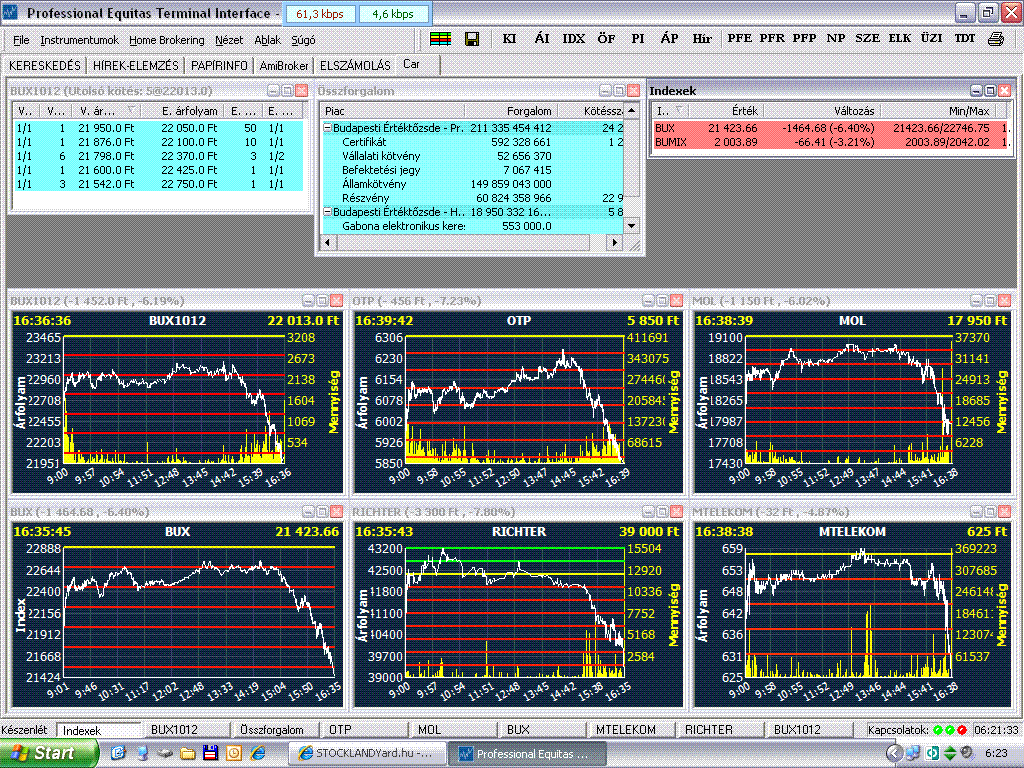Viewport: 1024px width, 768px height.
Task: Click the PI toolbar button
Action: coord(638,39)
